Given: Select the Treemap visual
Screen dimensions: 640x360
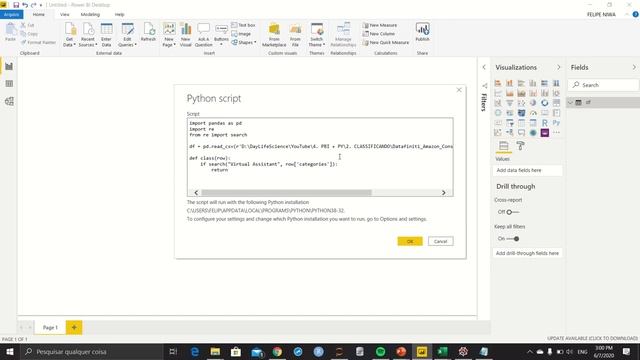Looking at the screenshot, I should point(556,103).
